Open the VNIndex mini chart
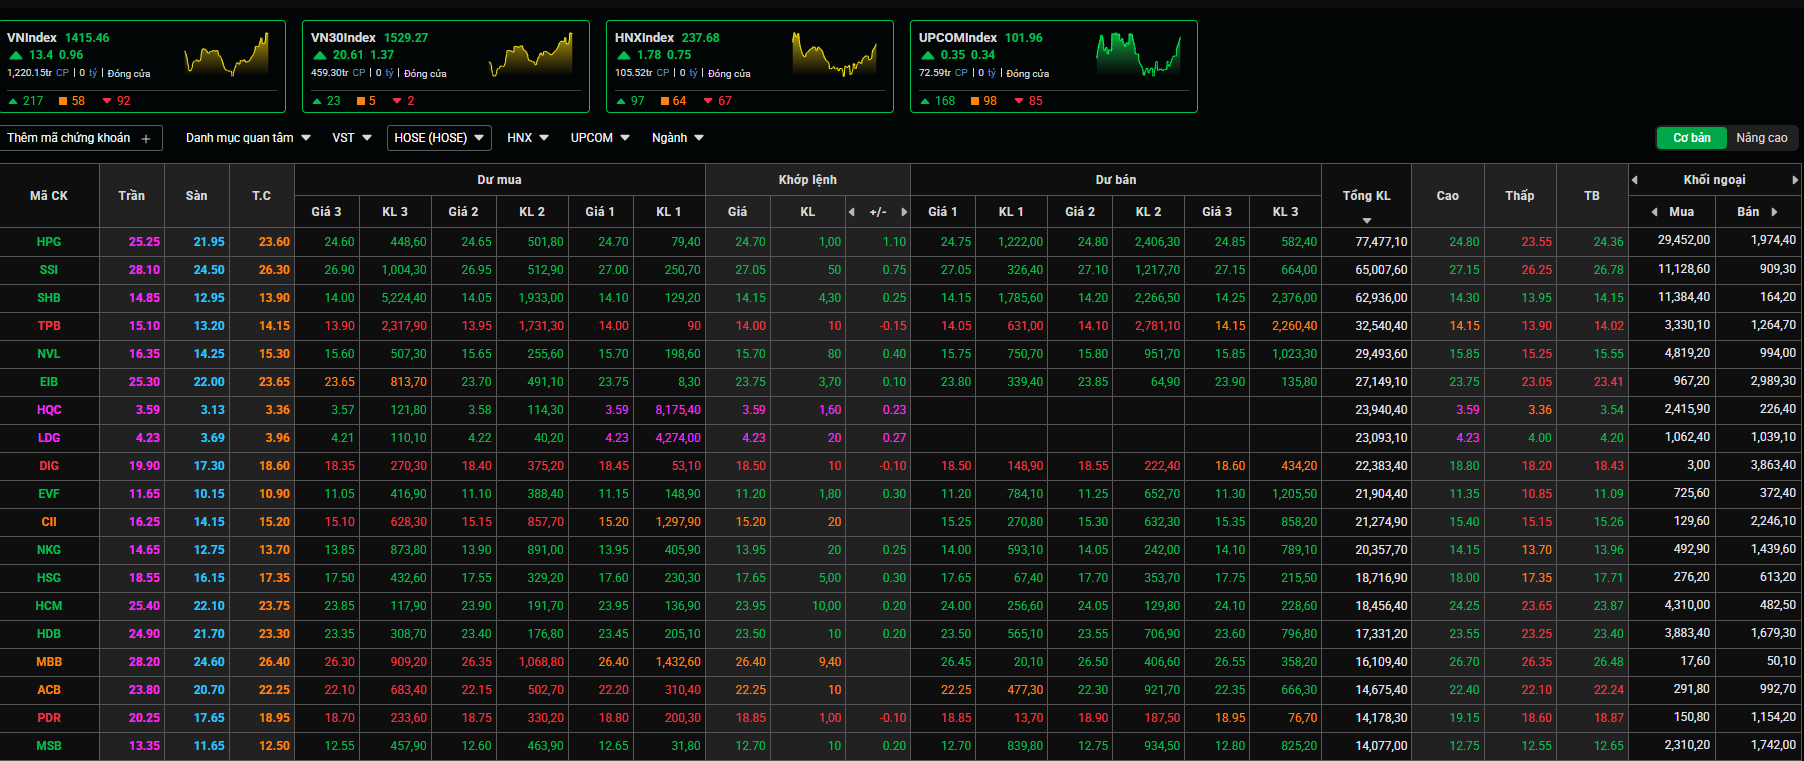The height and width of the screenshot is (761, 1804). pos(227,56)
